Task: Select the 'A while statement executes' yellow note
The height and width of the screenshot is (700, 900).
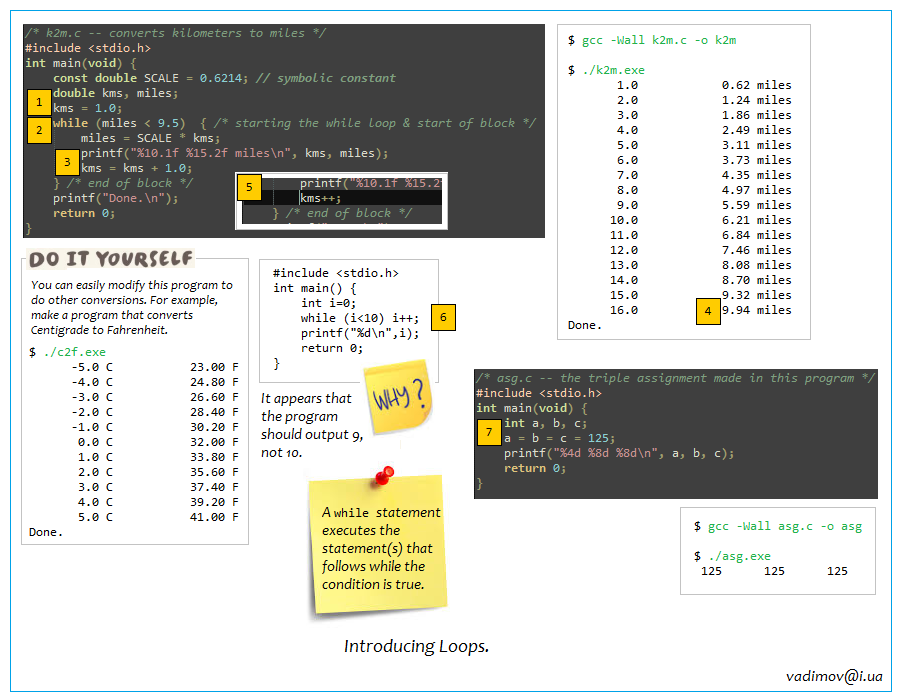Action: coord(378,545)
